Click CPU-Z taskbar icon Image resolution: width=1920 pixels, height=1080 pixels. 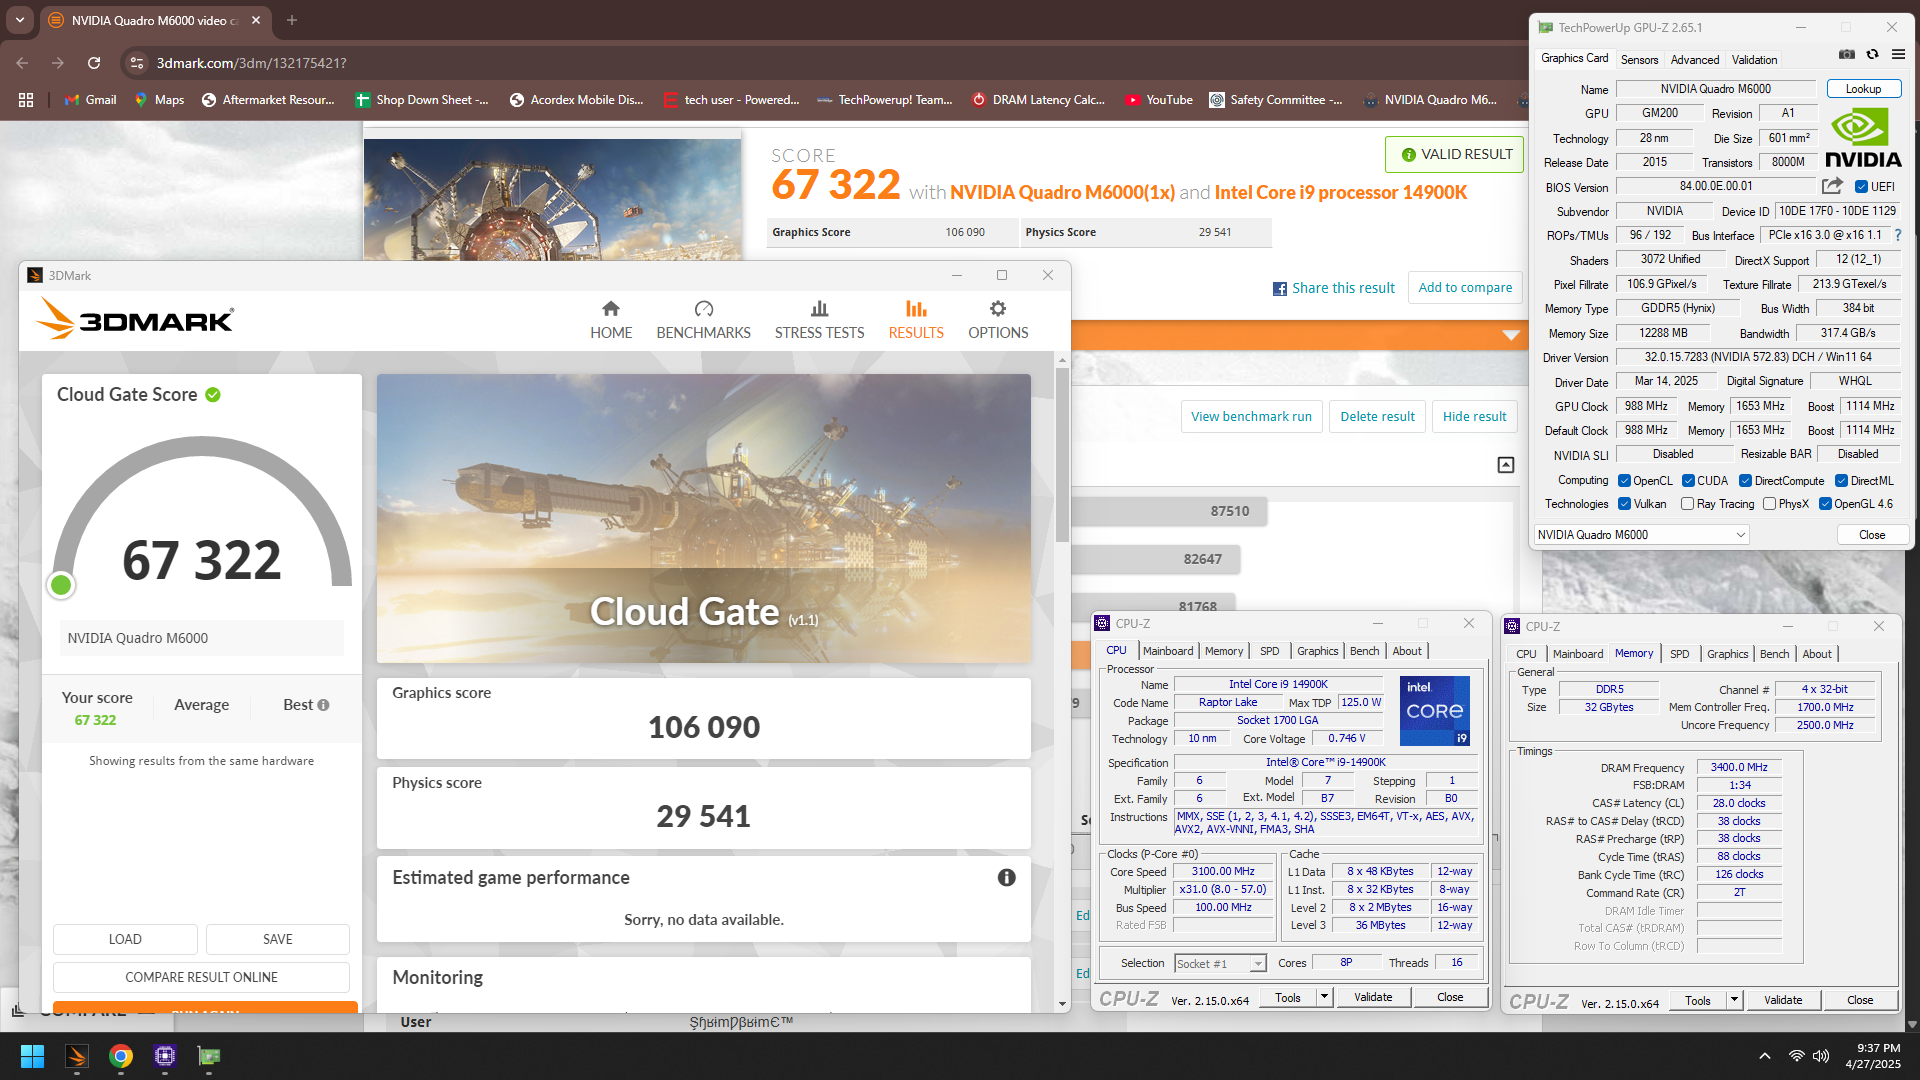(x=165, y=1056)
